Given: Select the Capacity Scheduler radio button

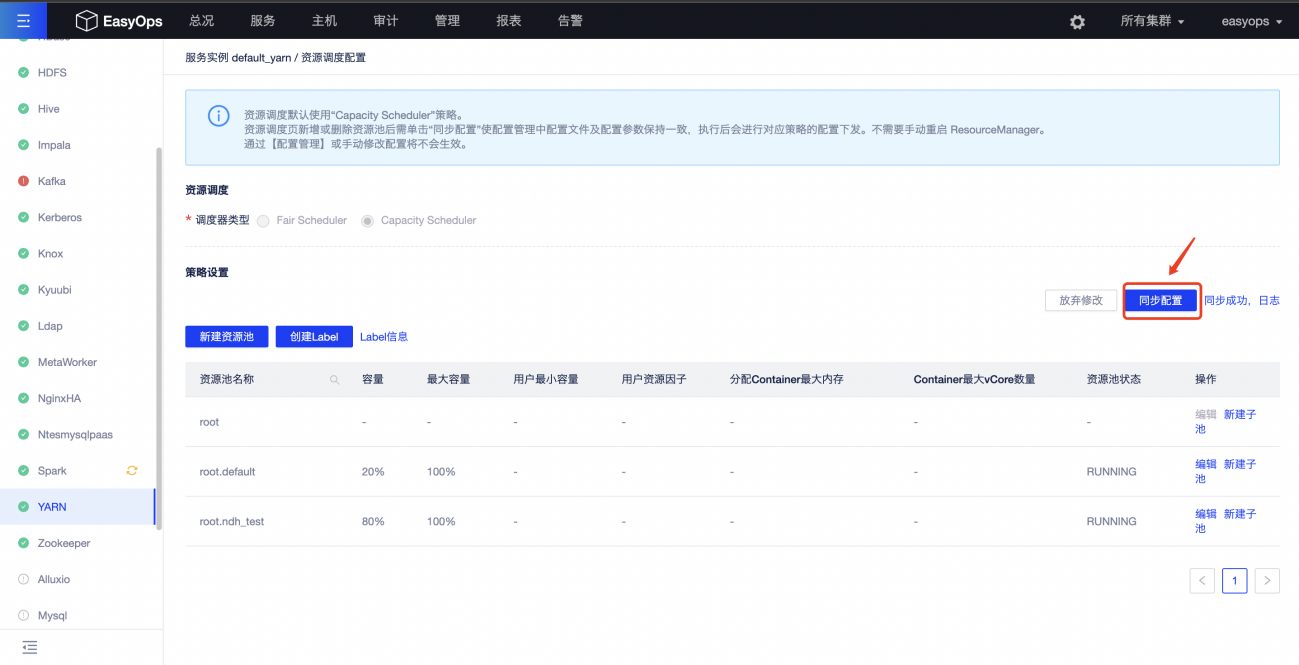Looking at the screenshot, I should coord(367,220).
